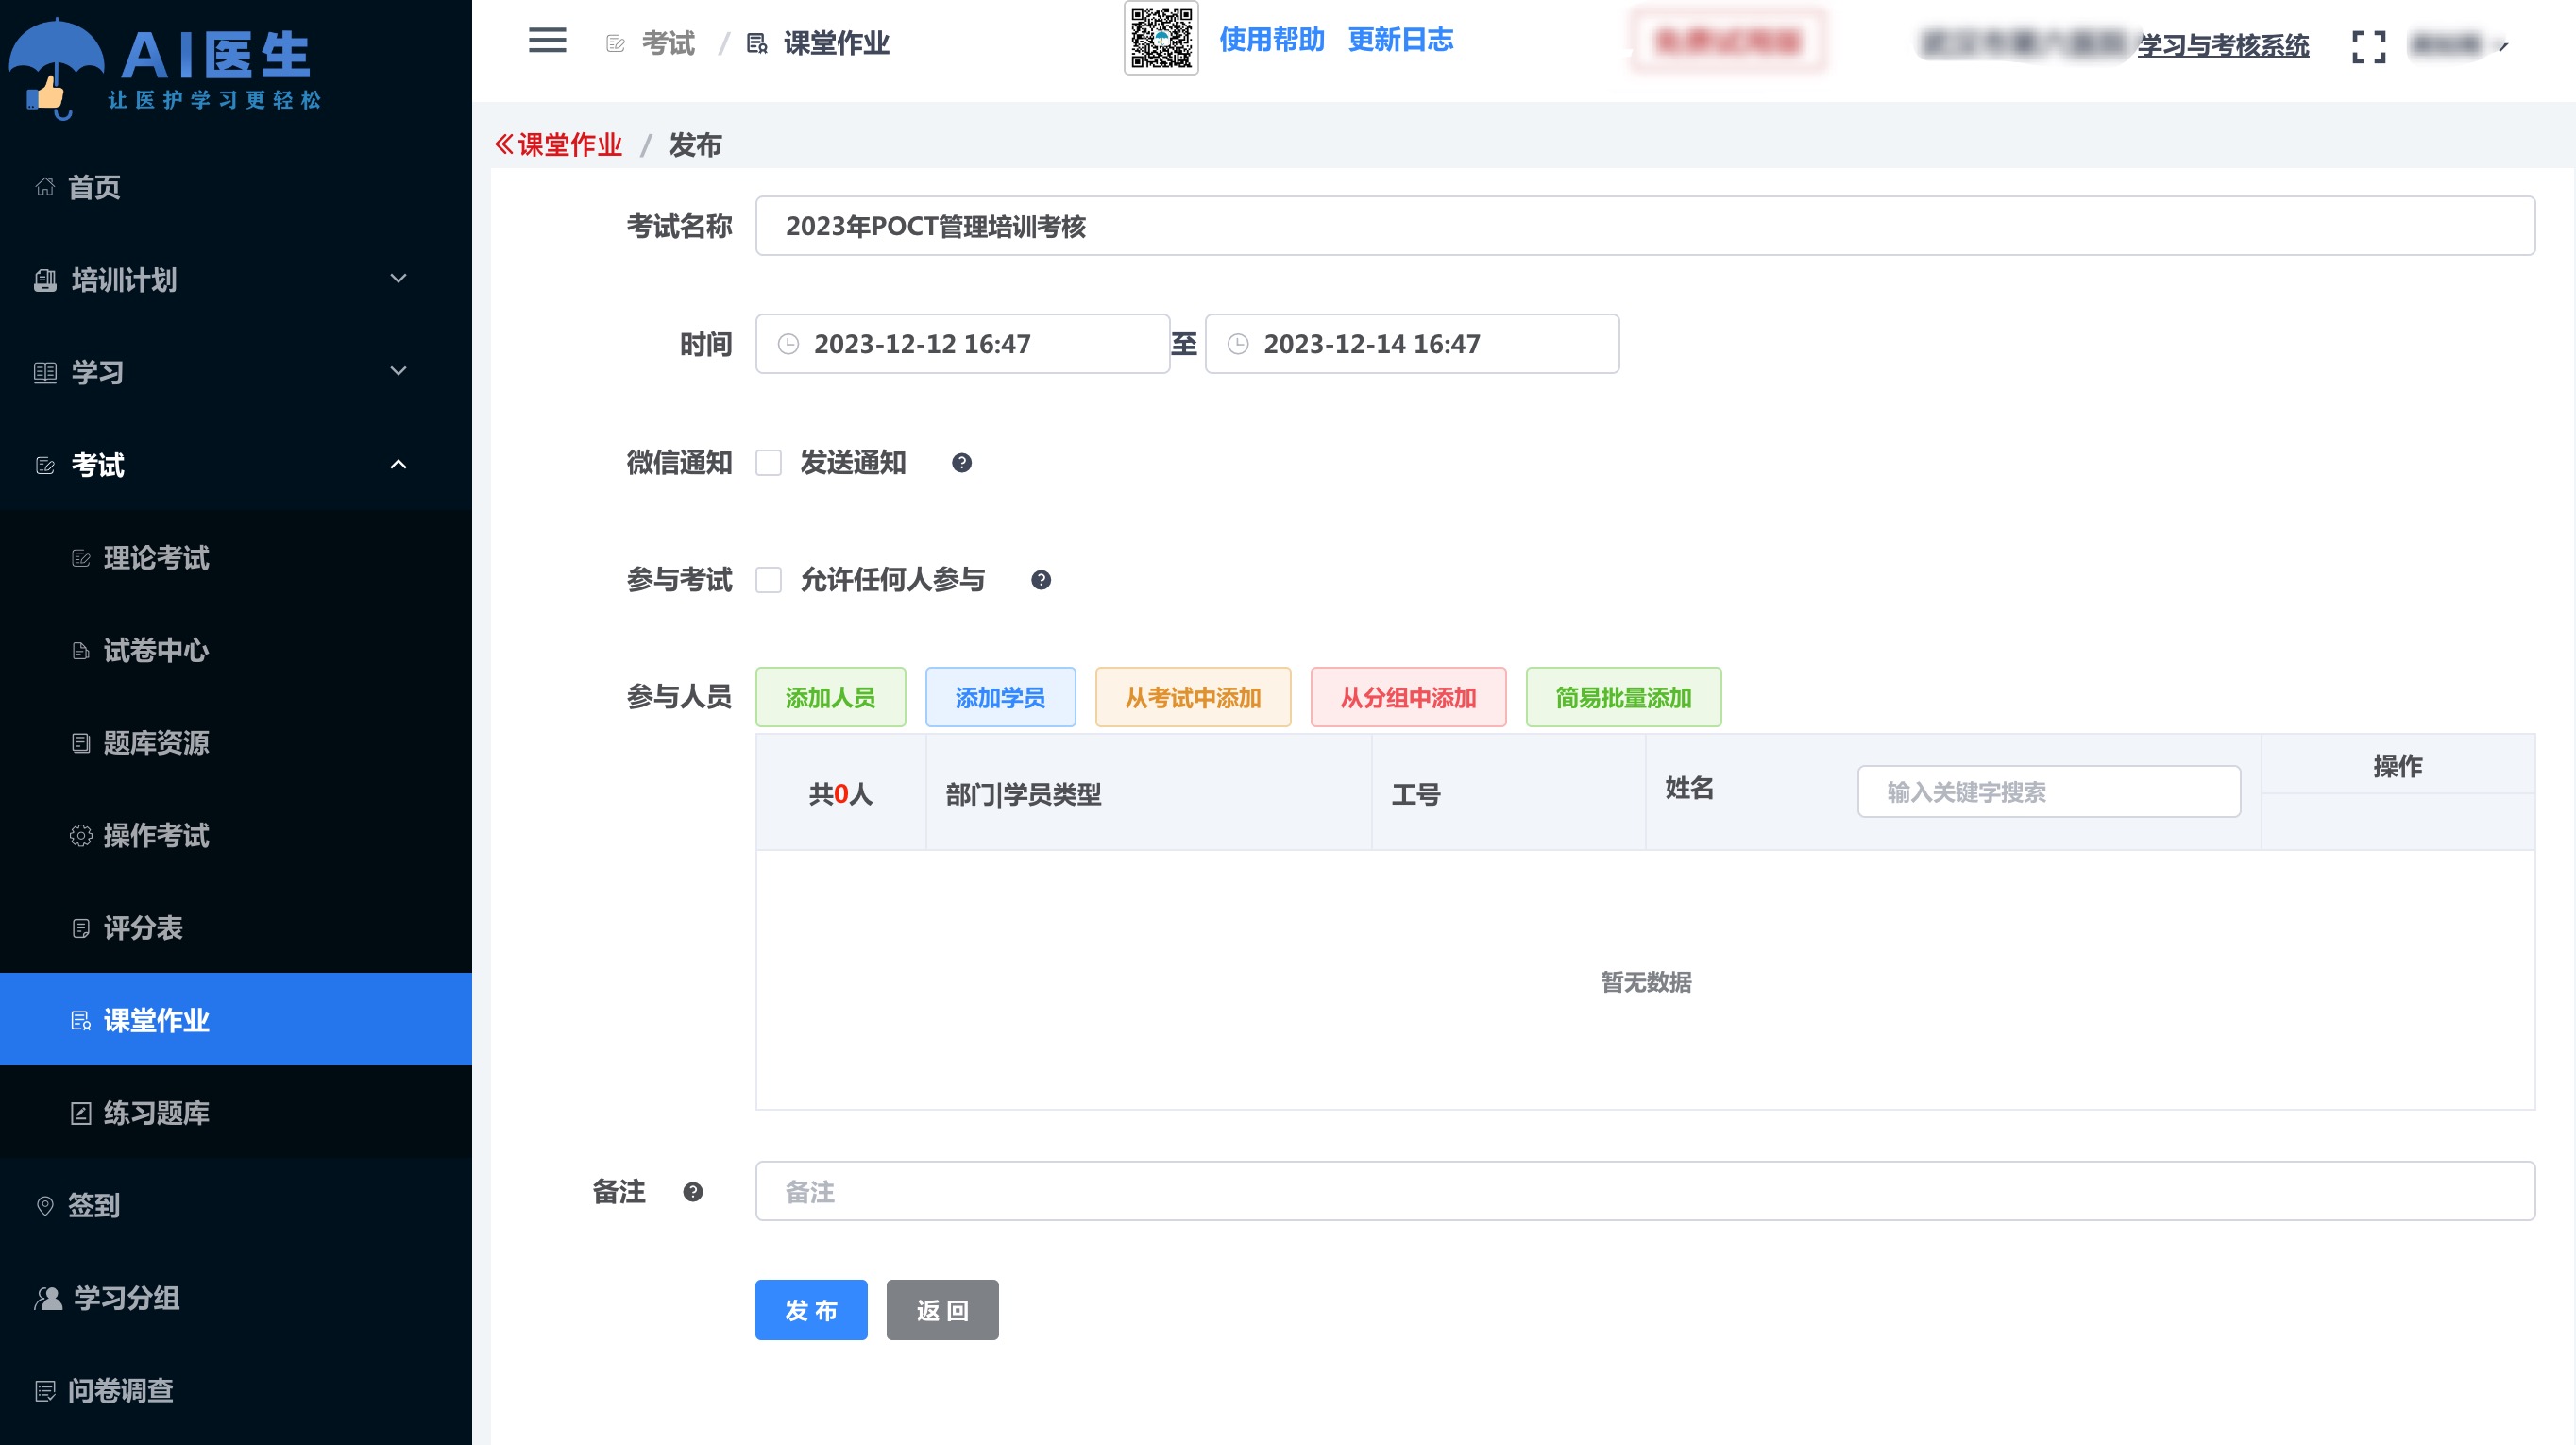
Task: Open 操作考试 submenu item
Action: tap(236, 835)
